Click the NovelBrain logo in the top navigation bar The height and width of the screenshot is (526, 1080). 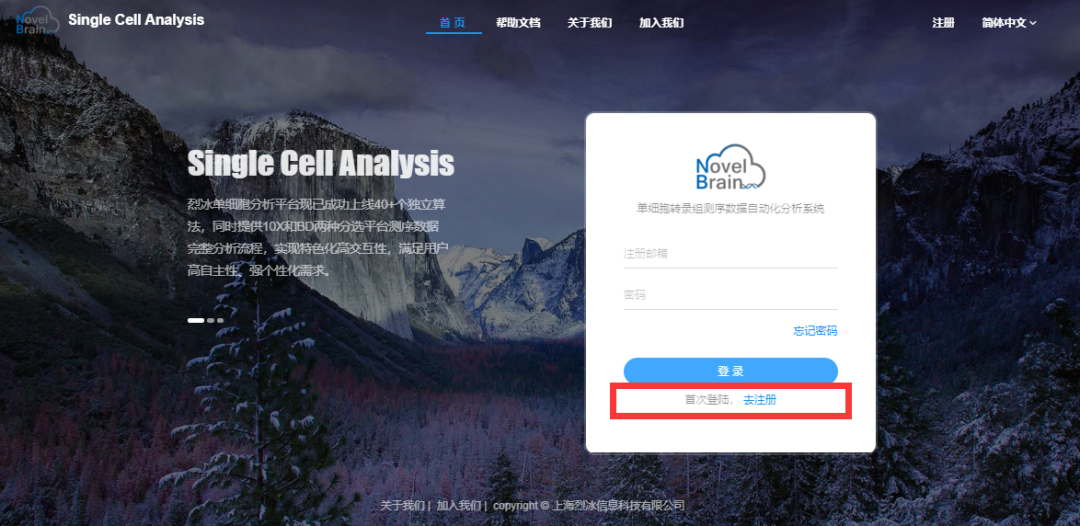point(37,21)
